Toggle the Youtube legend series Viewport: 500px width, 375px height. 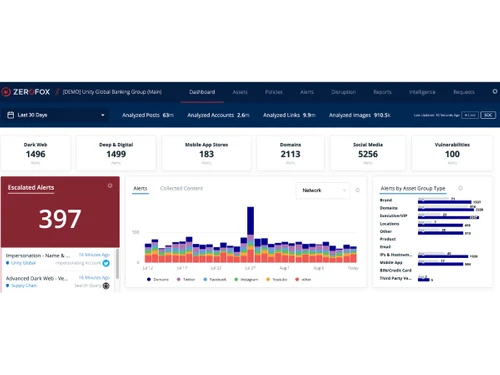[277, 279]
